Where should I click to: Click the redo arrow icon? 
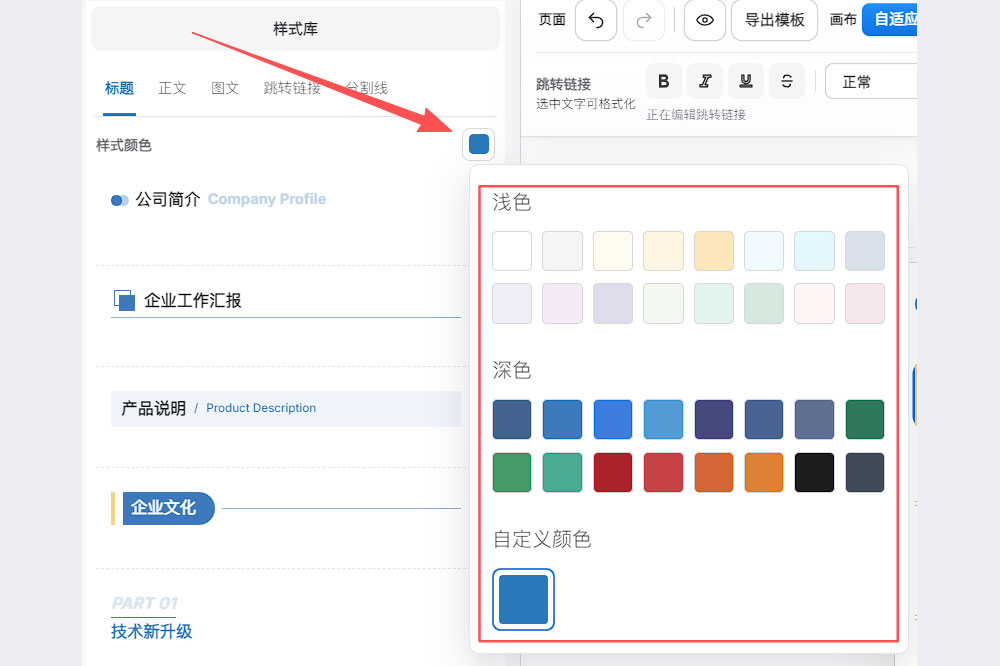pos(643,20)
